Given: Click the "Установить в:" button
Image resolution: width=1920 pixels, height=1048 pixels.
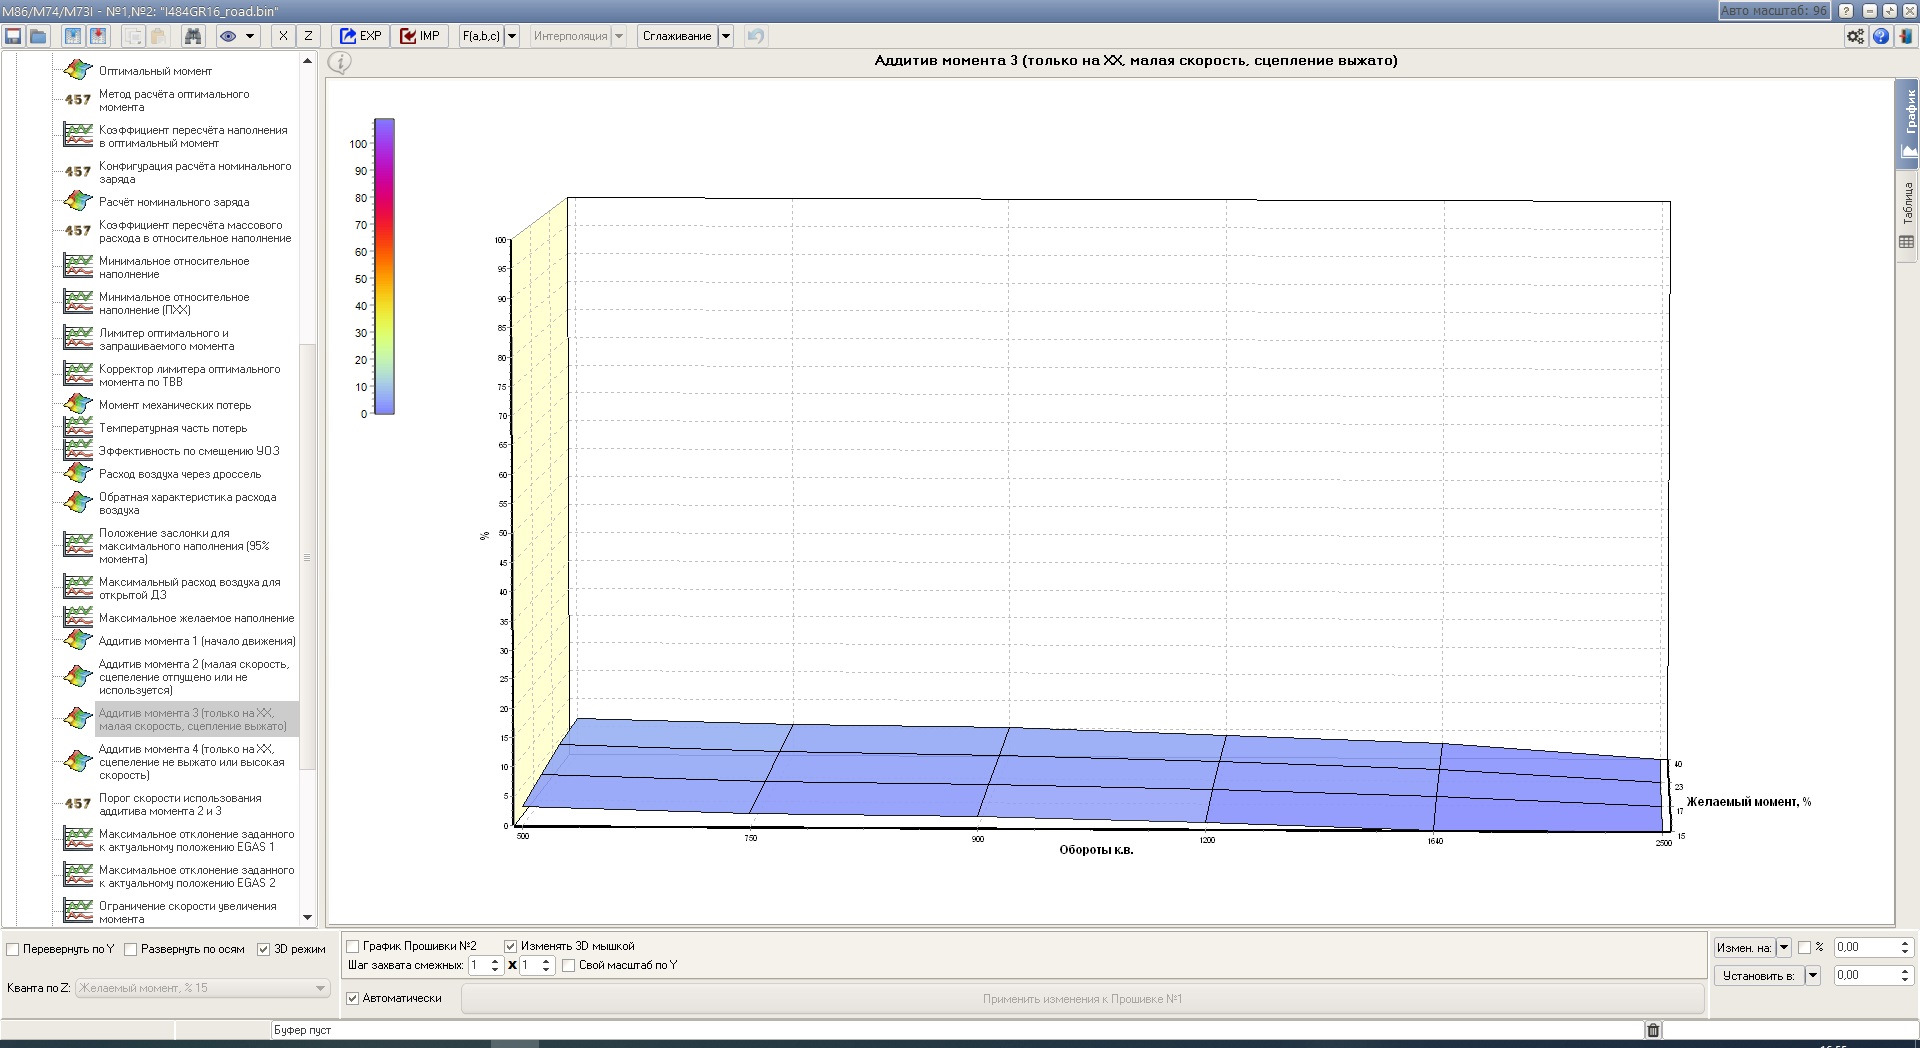Looking at the screenshot, I should [1758, 975].
